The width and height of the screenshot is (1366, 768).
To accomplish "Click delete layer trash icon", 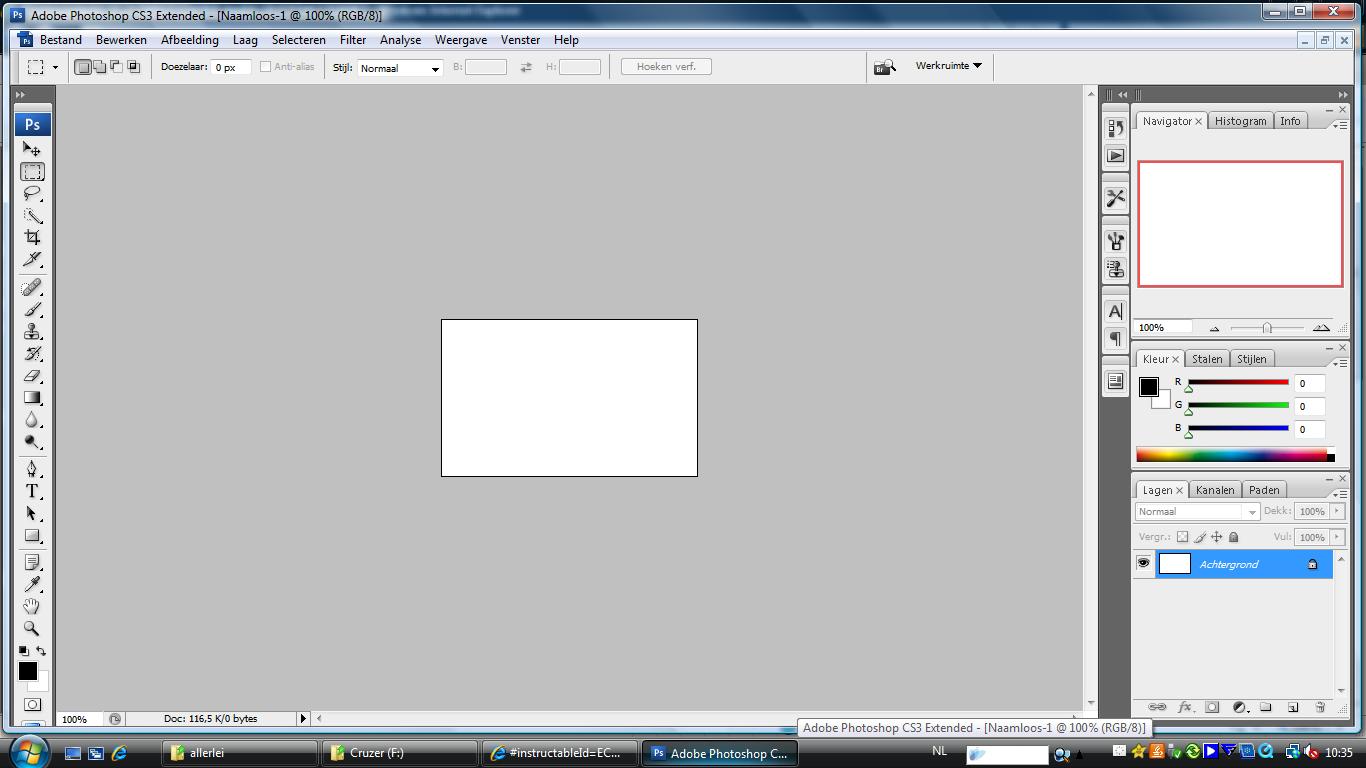I will pos(1319,707).
